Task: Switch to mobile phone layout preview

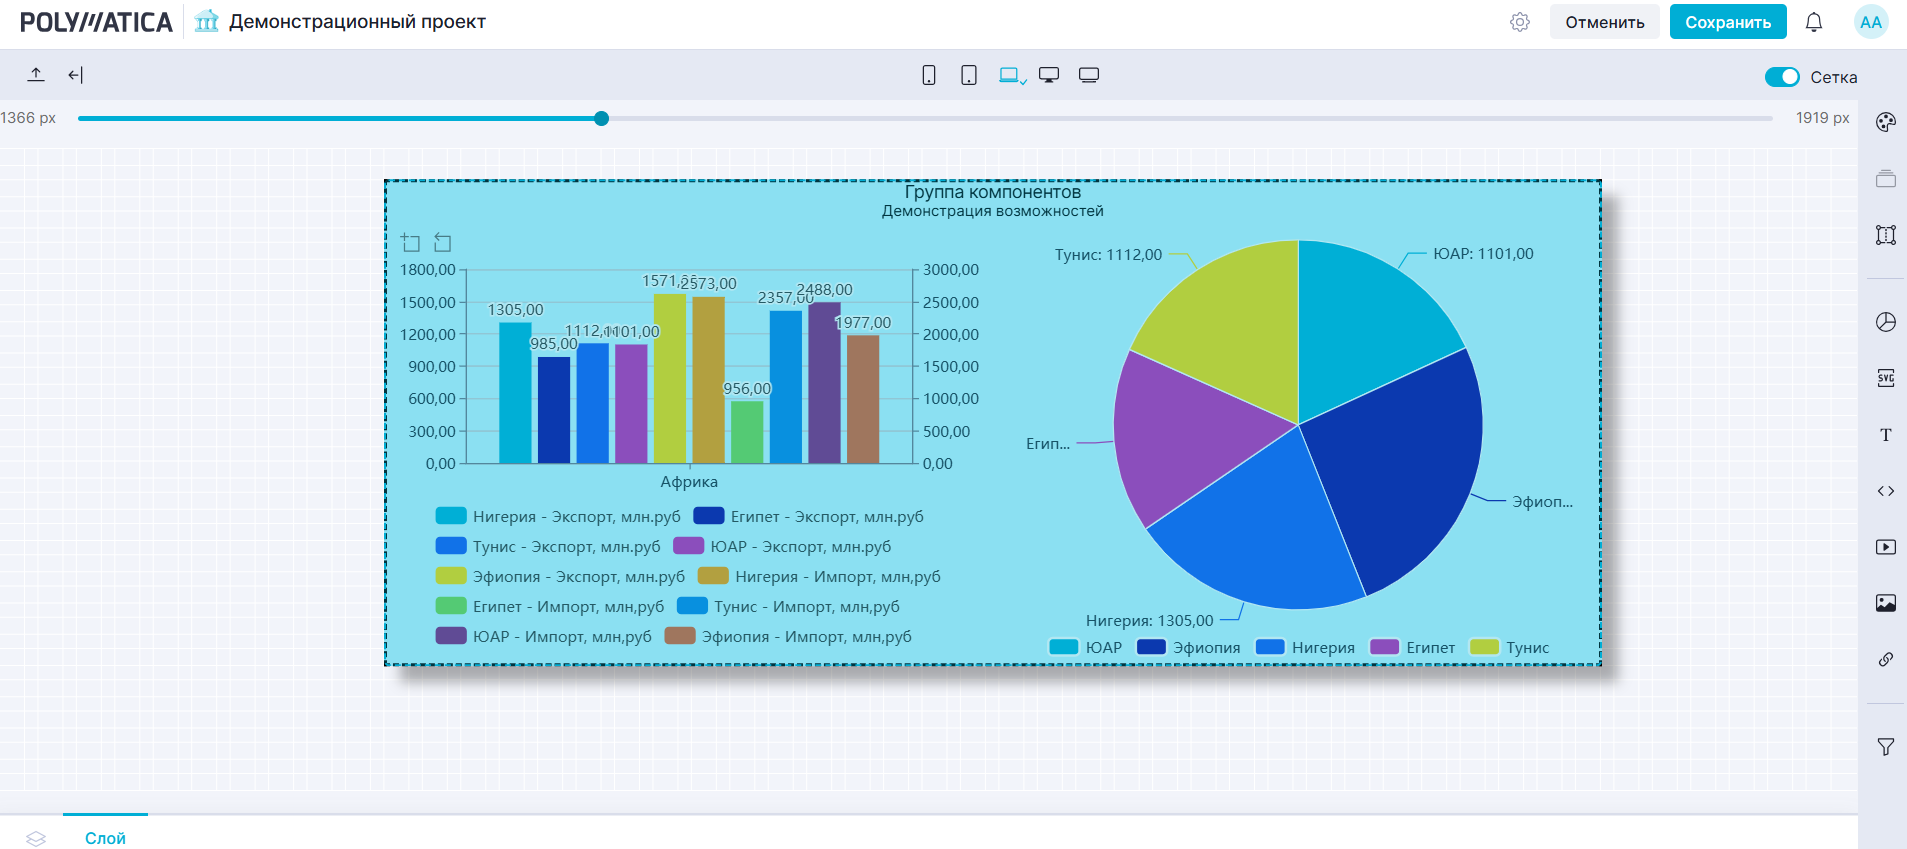Action: 929,76
